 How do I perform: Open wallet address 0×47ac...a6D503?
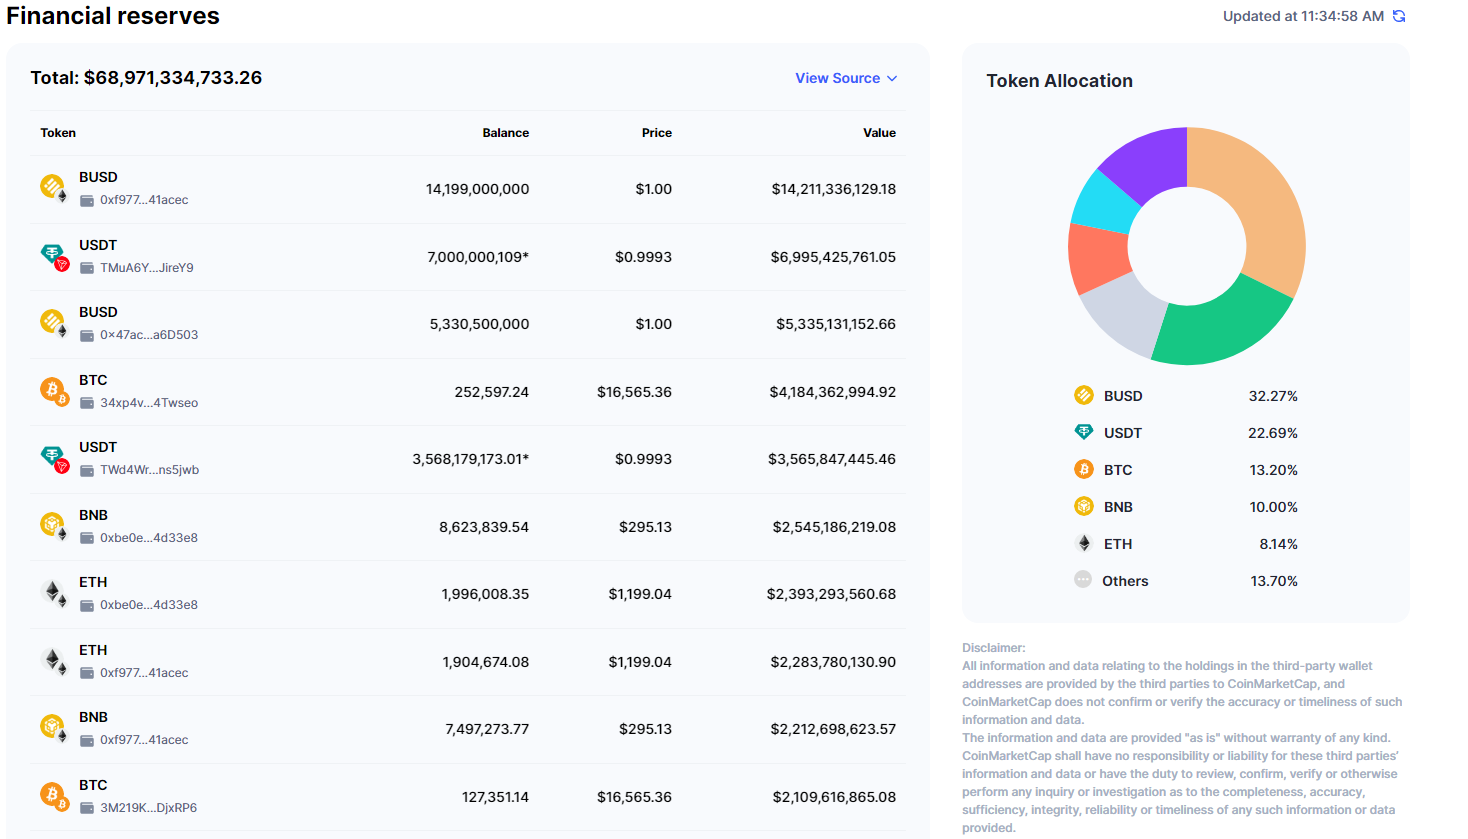(x=149, y=335)
